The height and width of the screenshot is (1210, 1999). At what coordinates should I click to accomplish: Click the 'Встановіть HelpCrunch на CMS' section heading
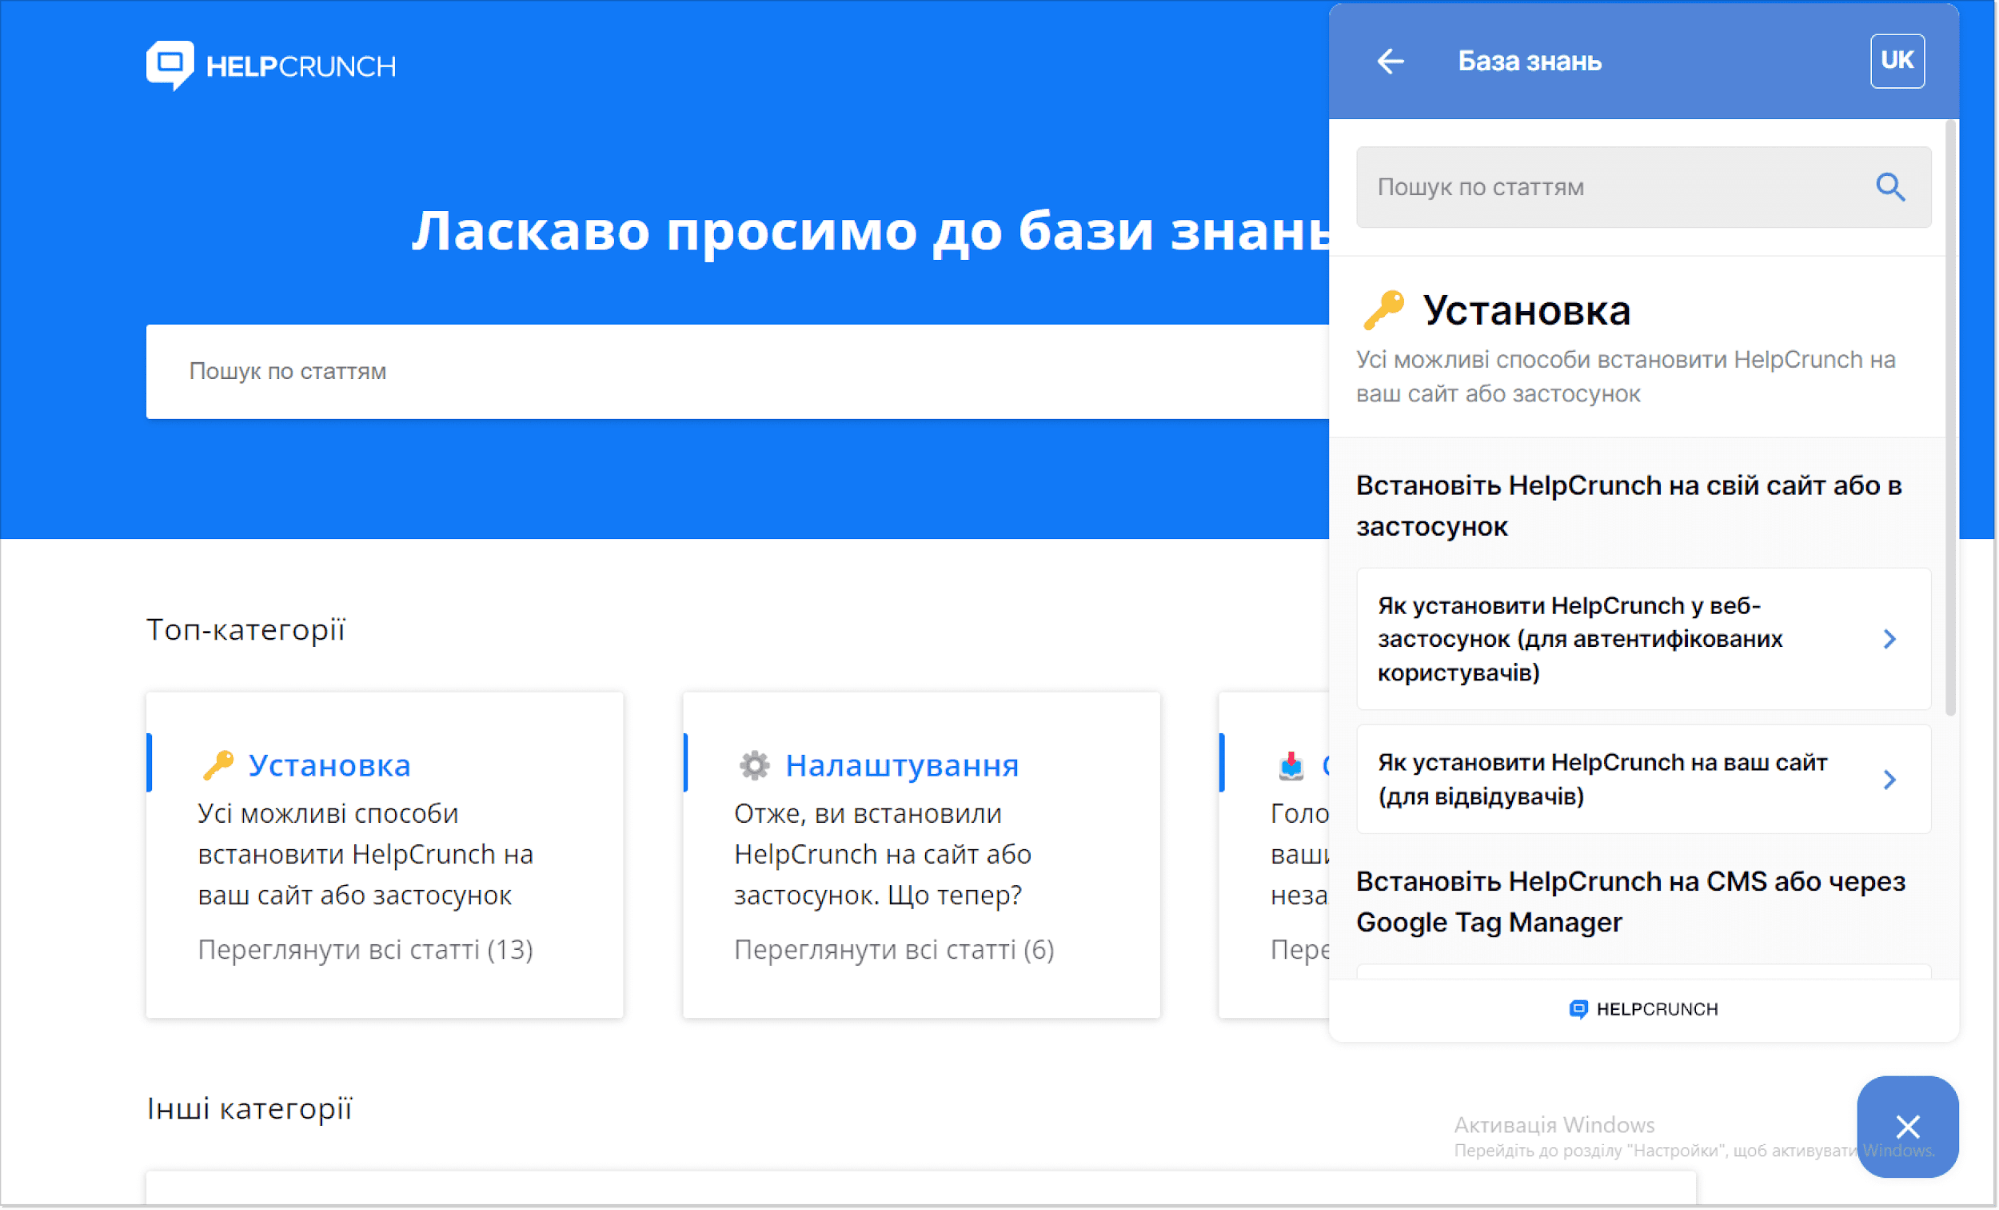1630,902
